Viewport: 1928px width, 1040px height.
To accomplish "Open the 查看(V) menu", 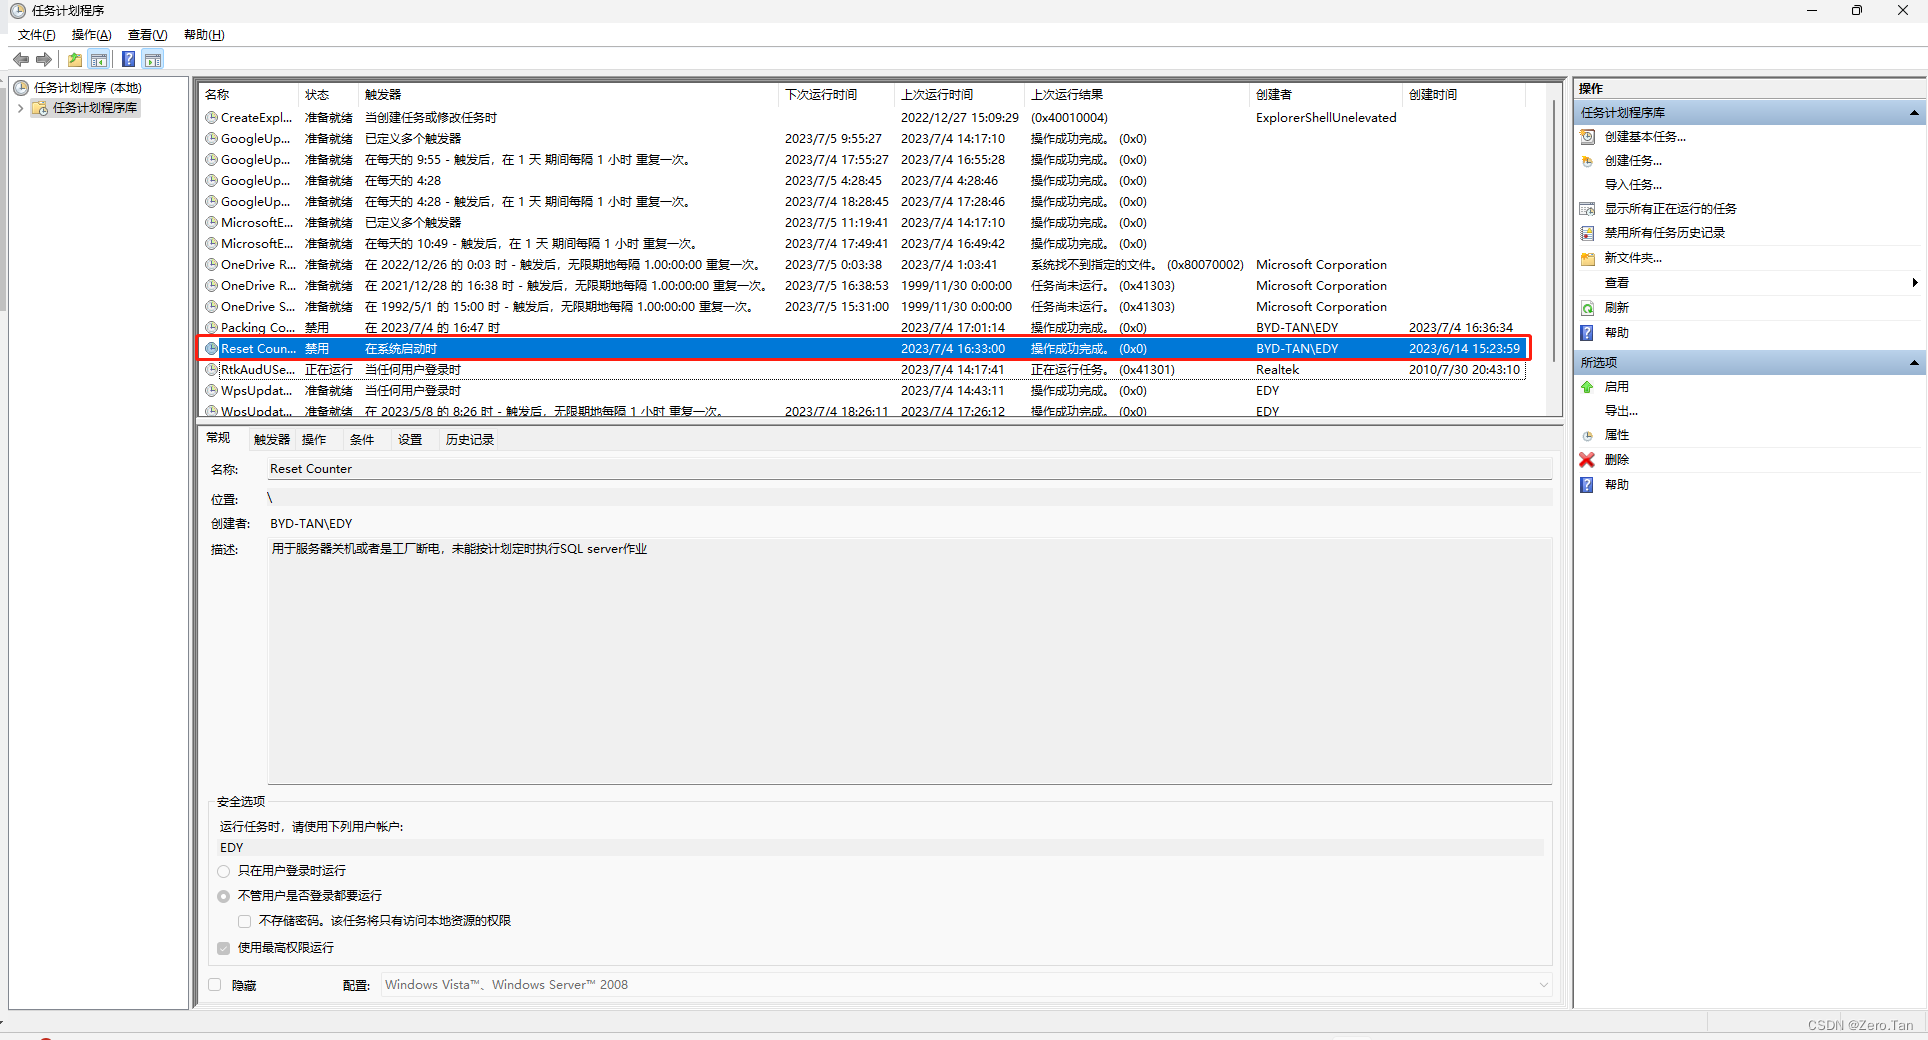I will click(x=148, y=35).
